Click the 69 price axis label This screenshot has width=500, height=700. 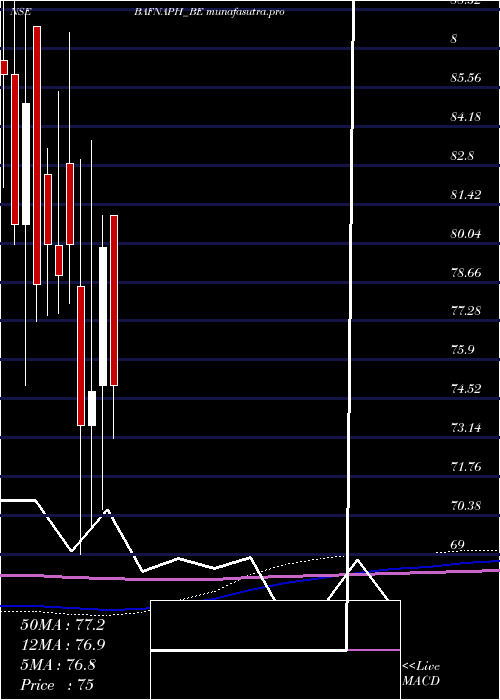pos(458,545)
